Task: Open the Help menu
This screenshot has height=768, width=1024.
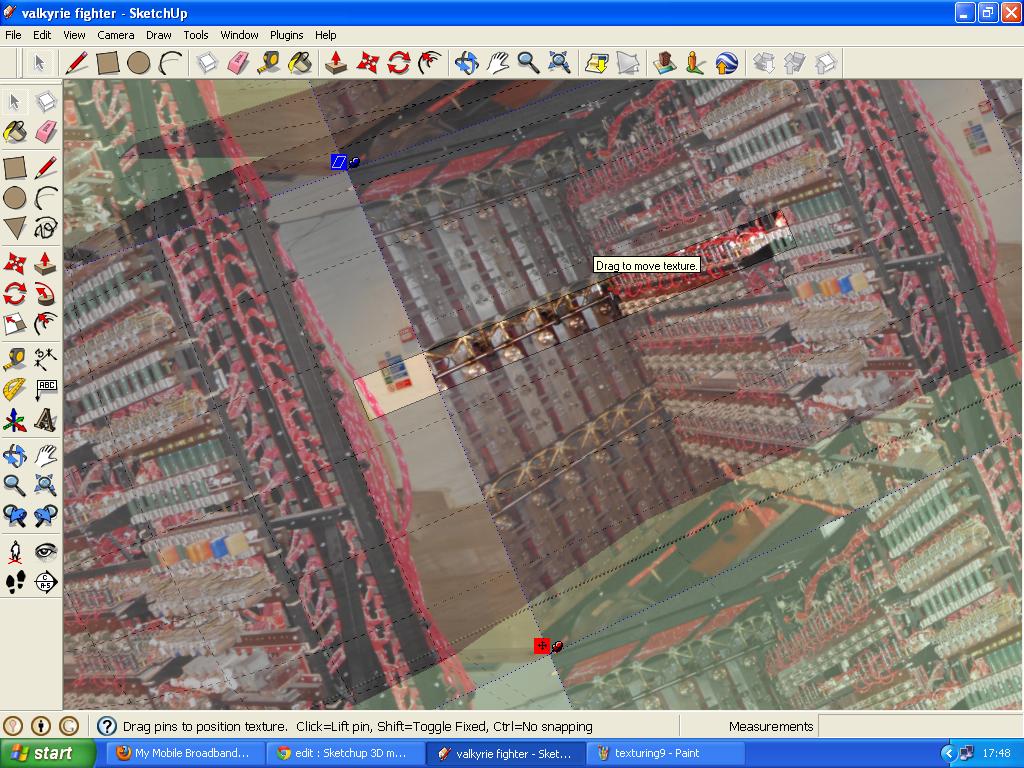Action: click(325, 35)
